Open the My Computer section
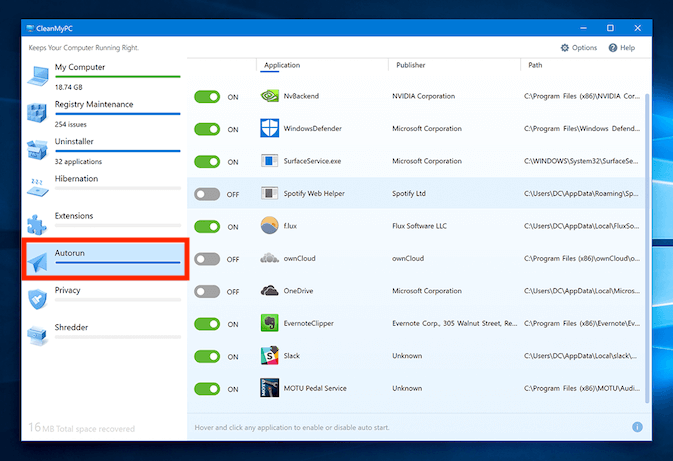The height and width of the screenshot is (461, 673). coord(104,76)
